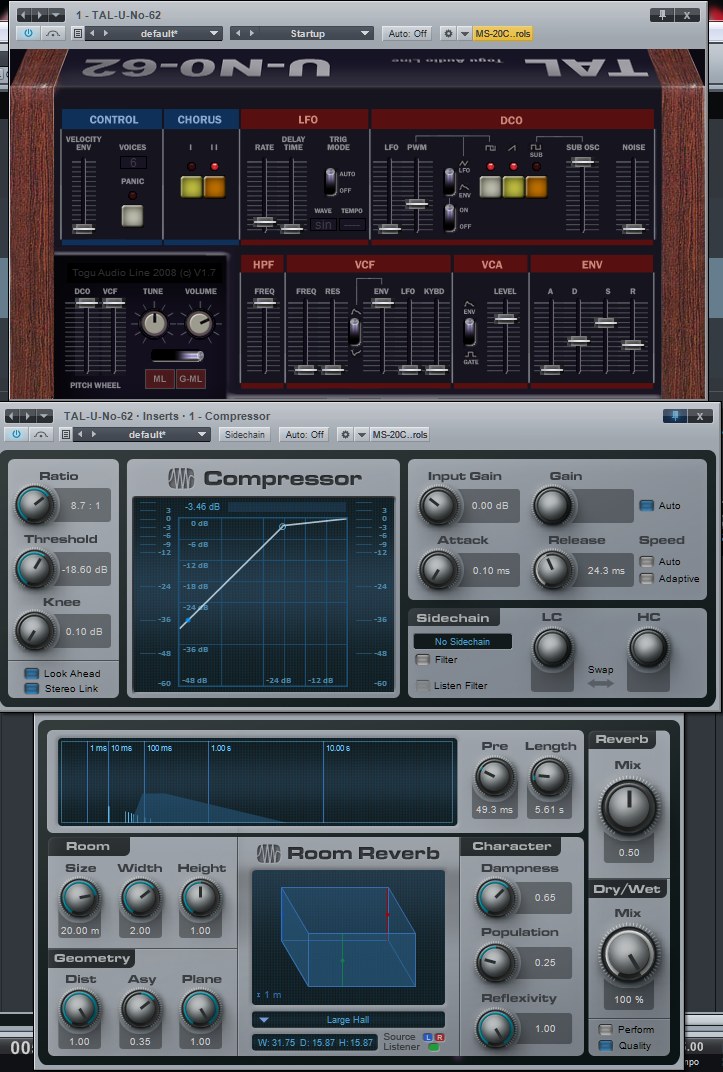
Task: Enable Adaptive speed checkbox
Action: tap(646, 578)
